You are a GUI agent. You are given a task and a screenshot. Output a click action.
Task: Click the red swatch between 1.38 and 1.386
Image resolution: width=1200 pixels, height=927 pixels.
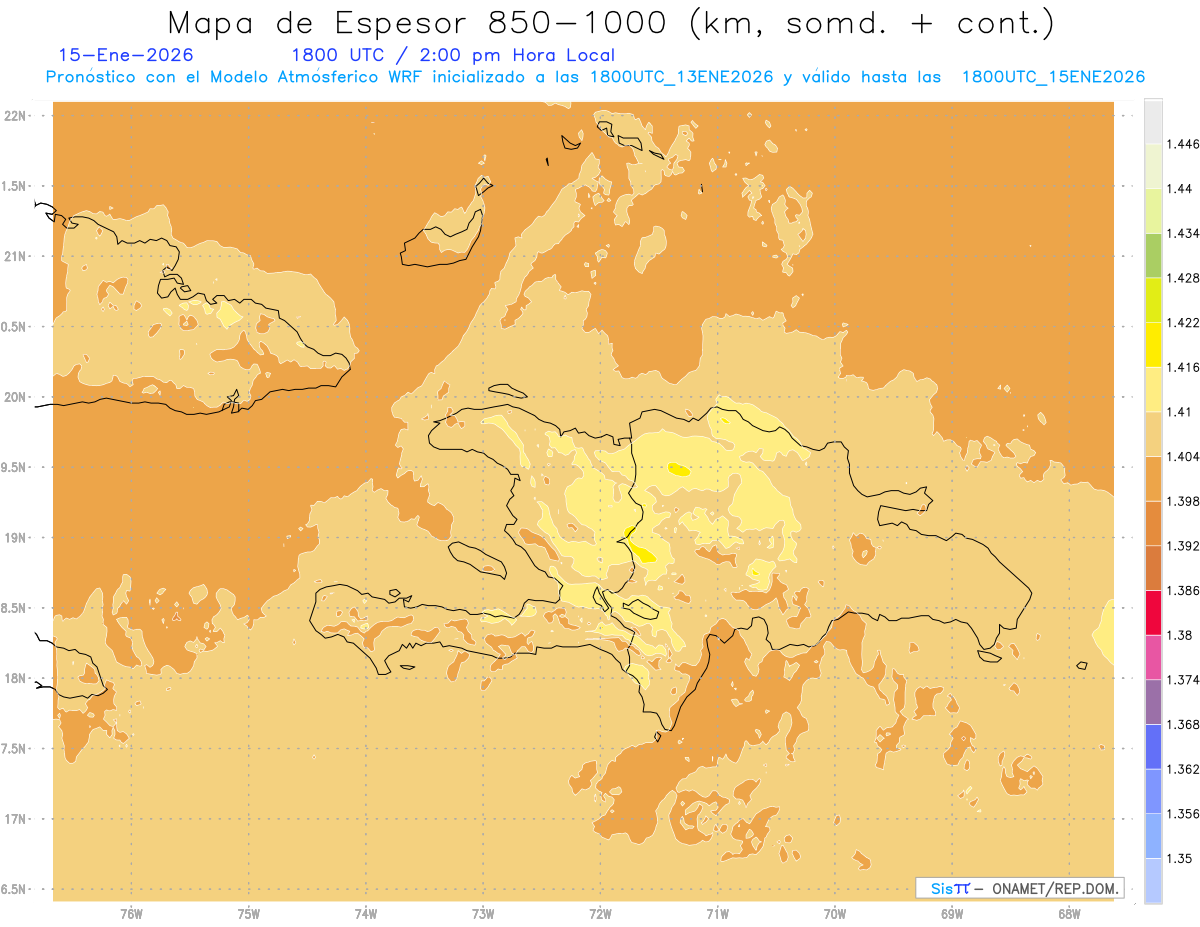coord(1153,613)
